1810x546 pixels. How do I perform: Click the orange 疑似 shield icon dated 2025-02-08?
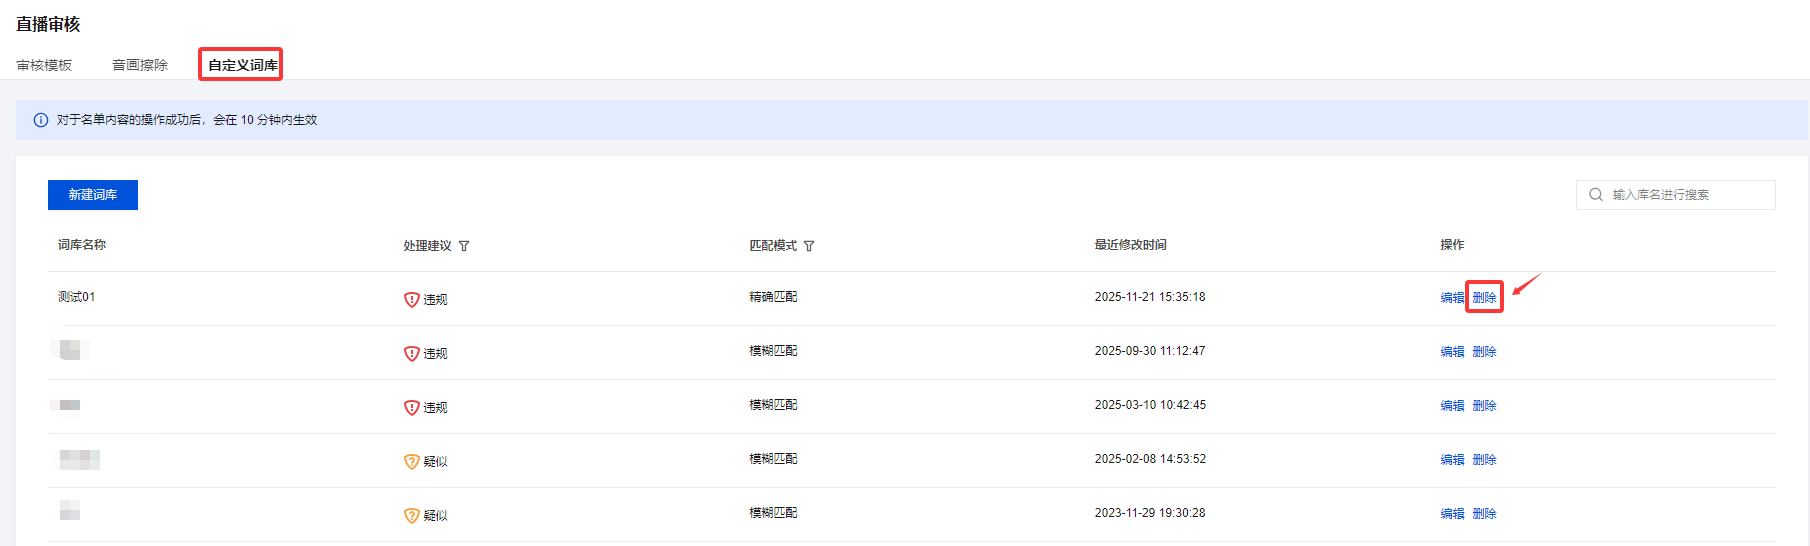tap(411, 461)
